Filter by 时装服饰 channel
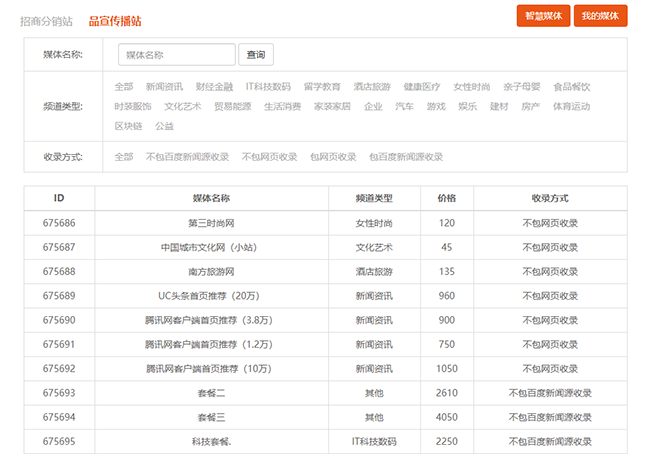 pos(133,107)
